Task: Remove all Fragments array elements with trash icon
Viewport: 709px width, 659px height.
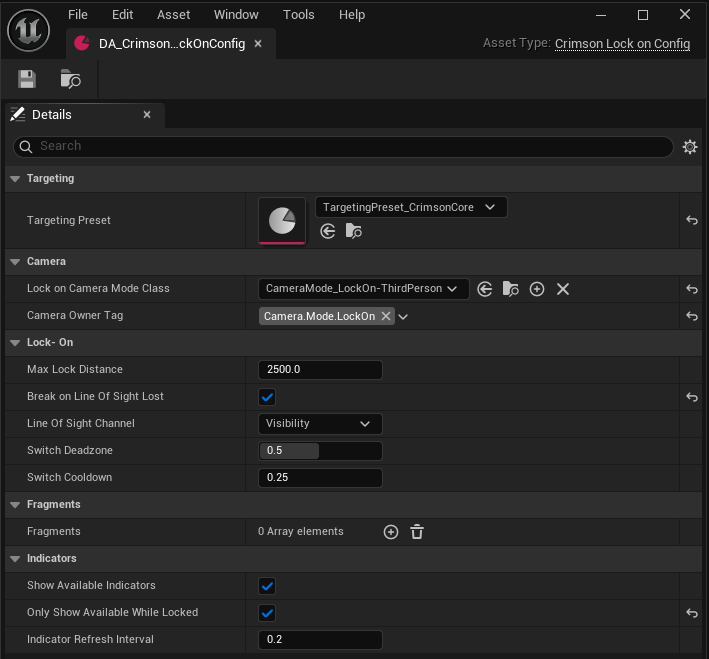Action: coord(417,532)
